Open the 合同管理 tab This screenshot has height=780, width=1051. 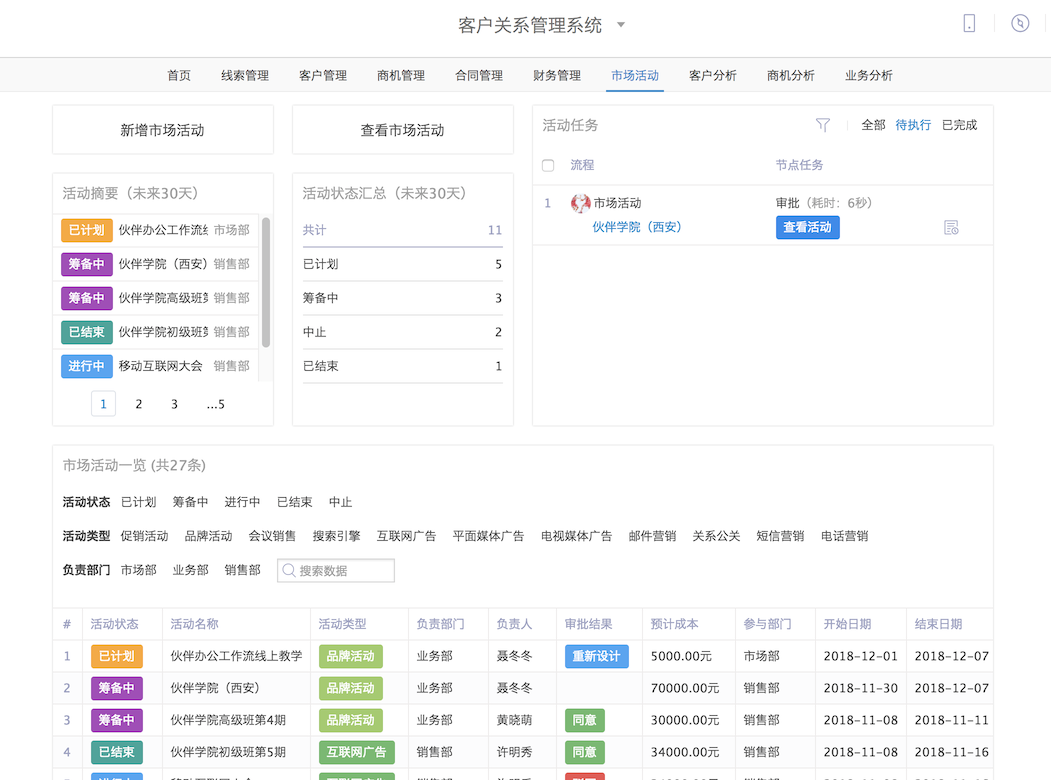(x=479, y=75)
